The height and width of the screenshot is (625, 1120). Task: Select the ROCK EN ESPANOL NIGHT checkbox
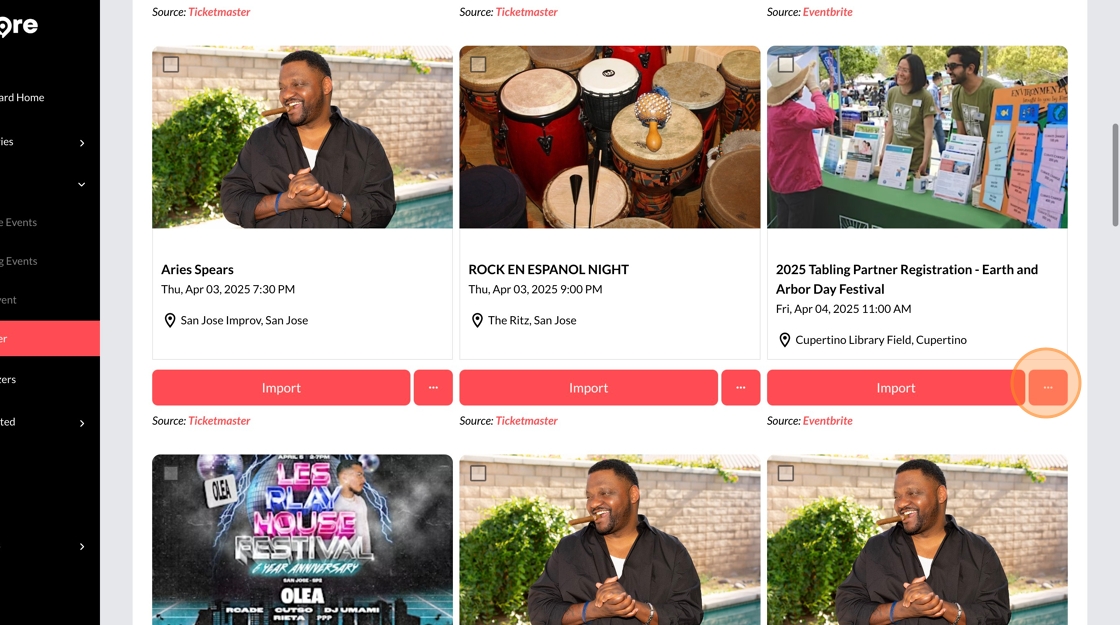[x=478, y=64]
